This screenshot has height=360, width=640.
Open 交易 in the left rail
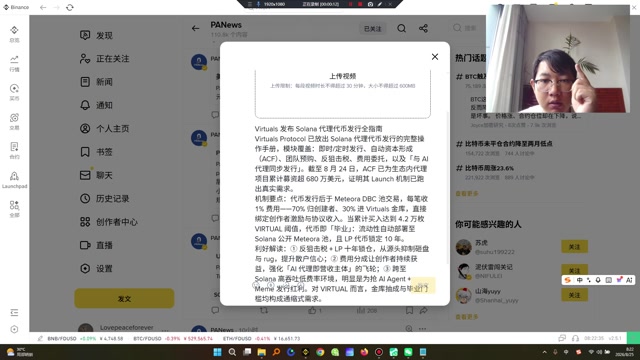tap(14, 122)
